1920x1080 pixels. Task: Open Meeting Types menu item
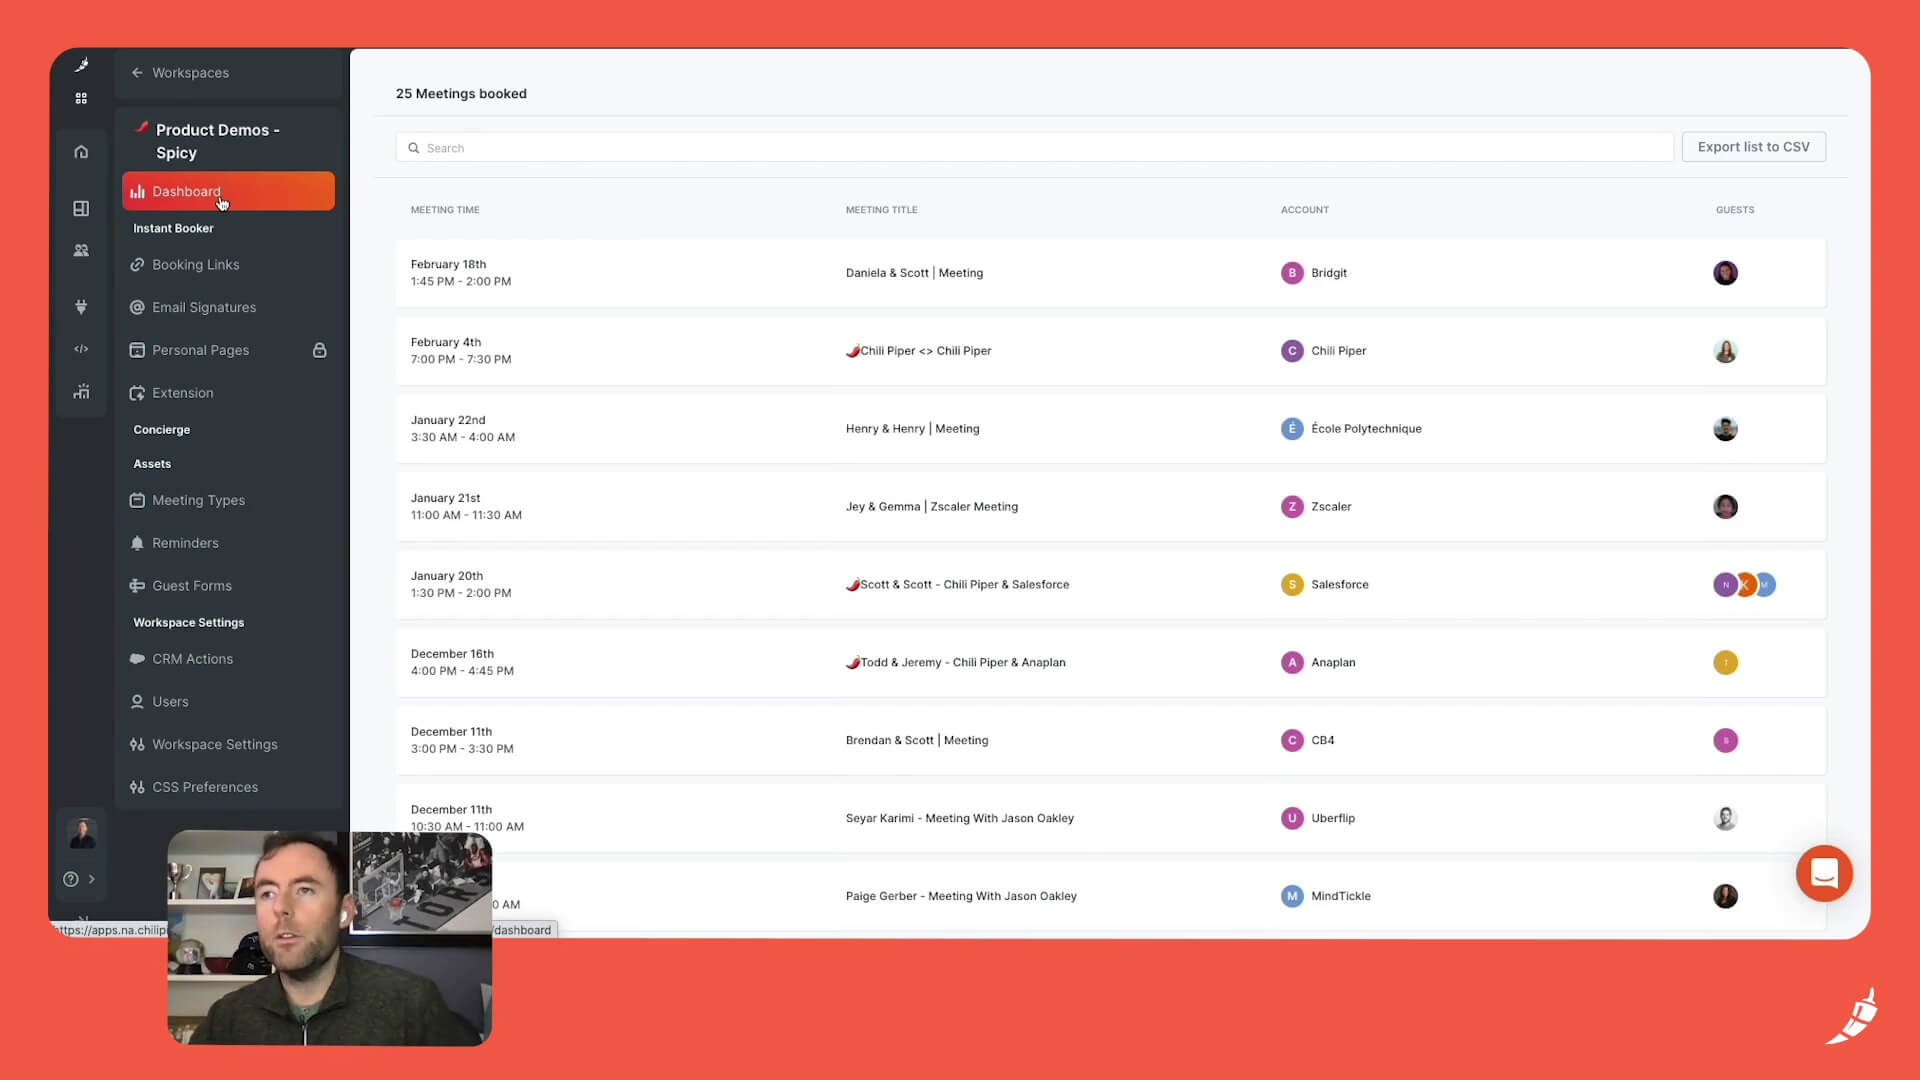pos(198,500)
